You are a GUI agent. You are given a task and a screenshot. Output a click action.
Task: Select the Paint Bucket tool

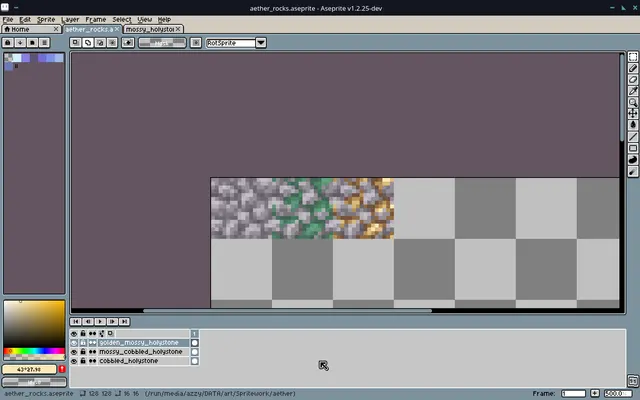coord(633,125)
